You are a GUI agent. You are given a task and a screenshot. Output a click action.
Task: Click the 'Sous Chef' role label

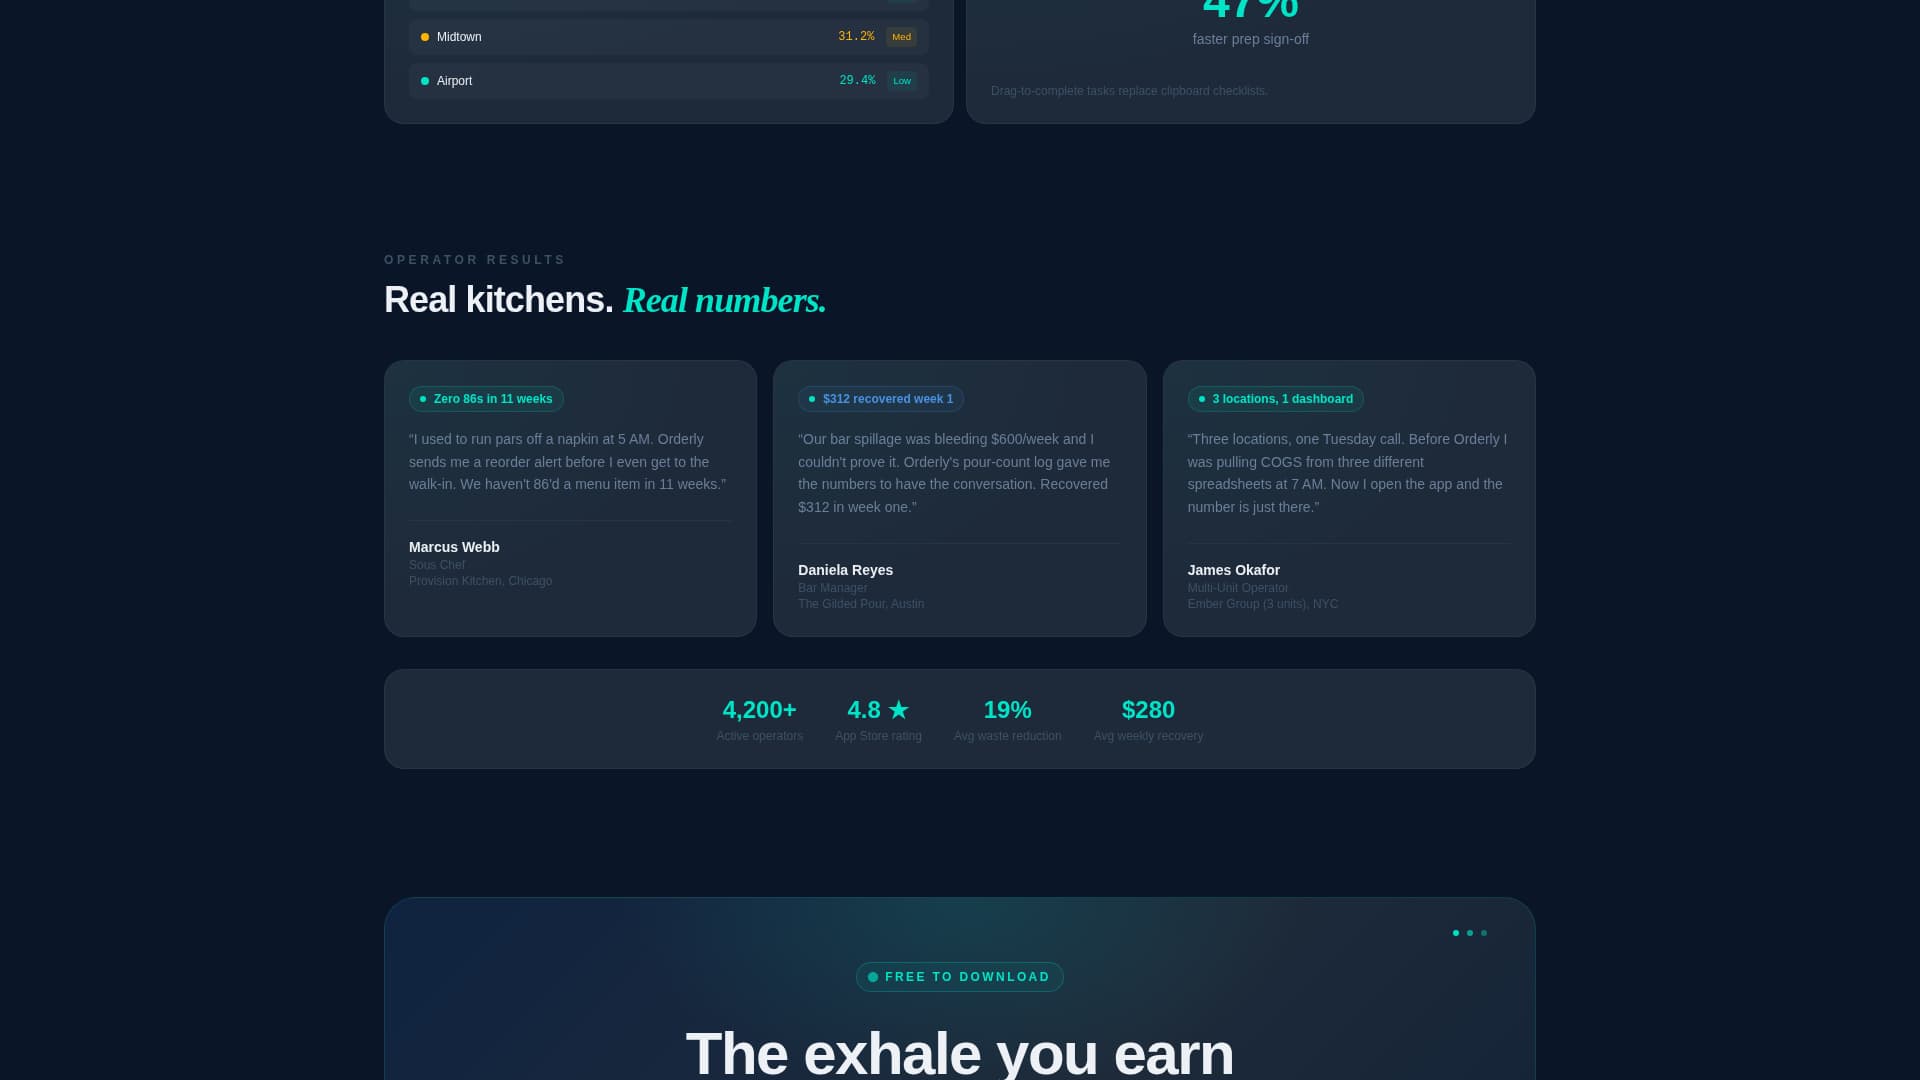(437, 565)
